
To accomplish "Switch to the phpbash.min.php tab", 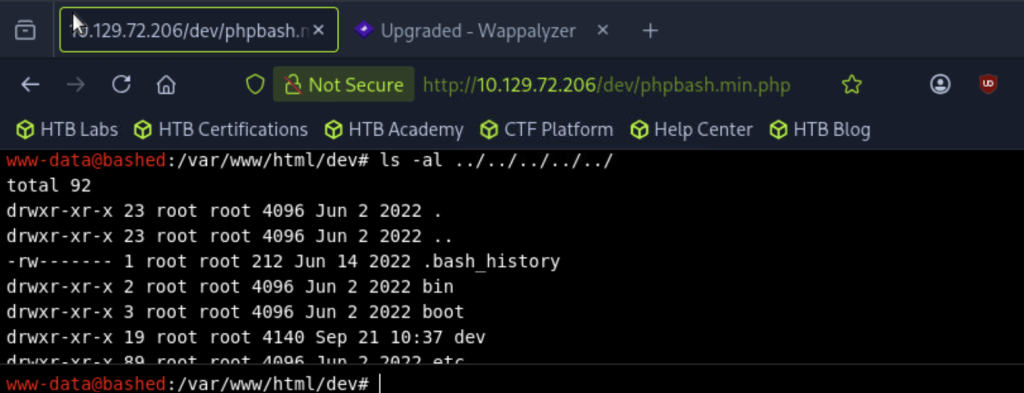I will 199,30.
